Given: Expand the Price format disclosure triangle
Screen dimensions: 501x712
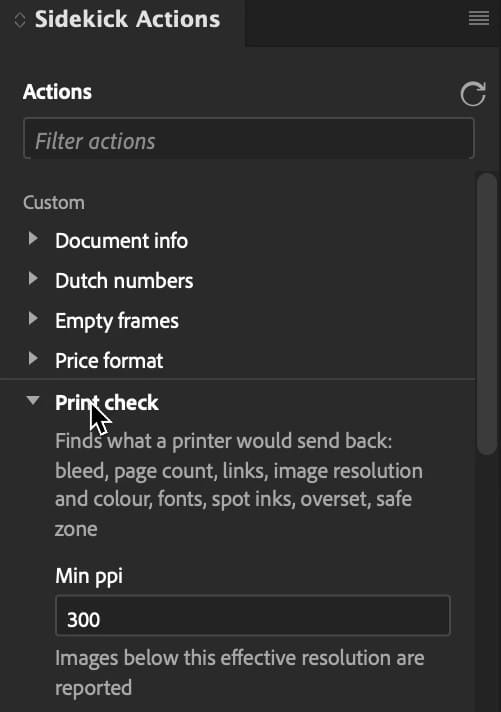Looking at the screenshot, I should pyautogui.click(x=33, y=358).
